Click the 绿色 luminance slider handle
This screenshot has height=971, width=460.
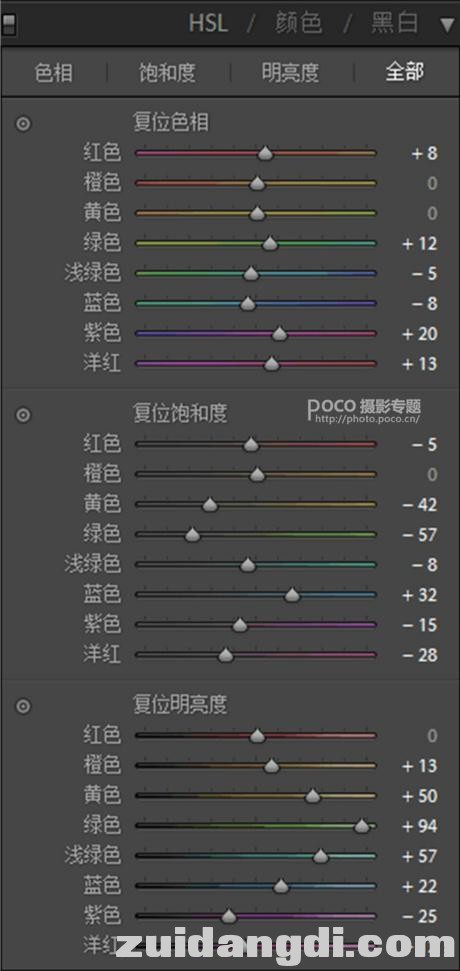[362, 826]
